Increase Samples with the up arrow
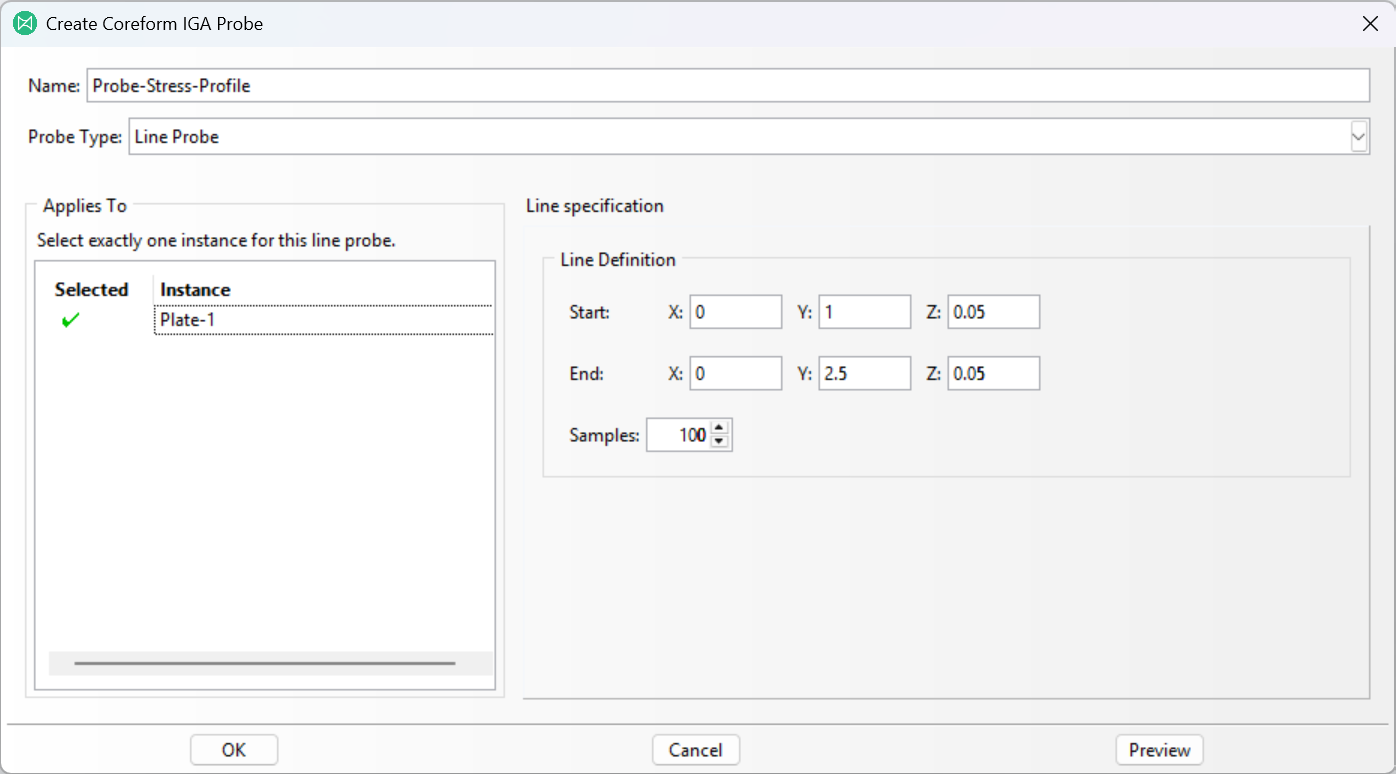The height and width of the screenshot is (774, 1396). 720,428
